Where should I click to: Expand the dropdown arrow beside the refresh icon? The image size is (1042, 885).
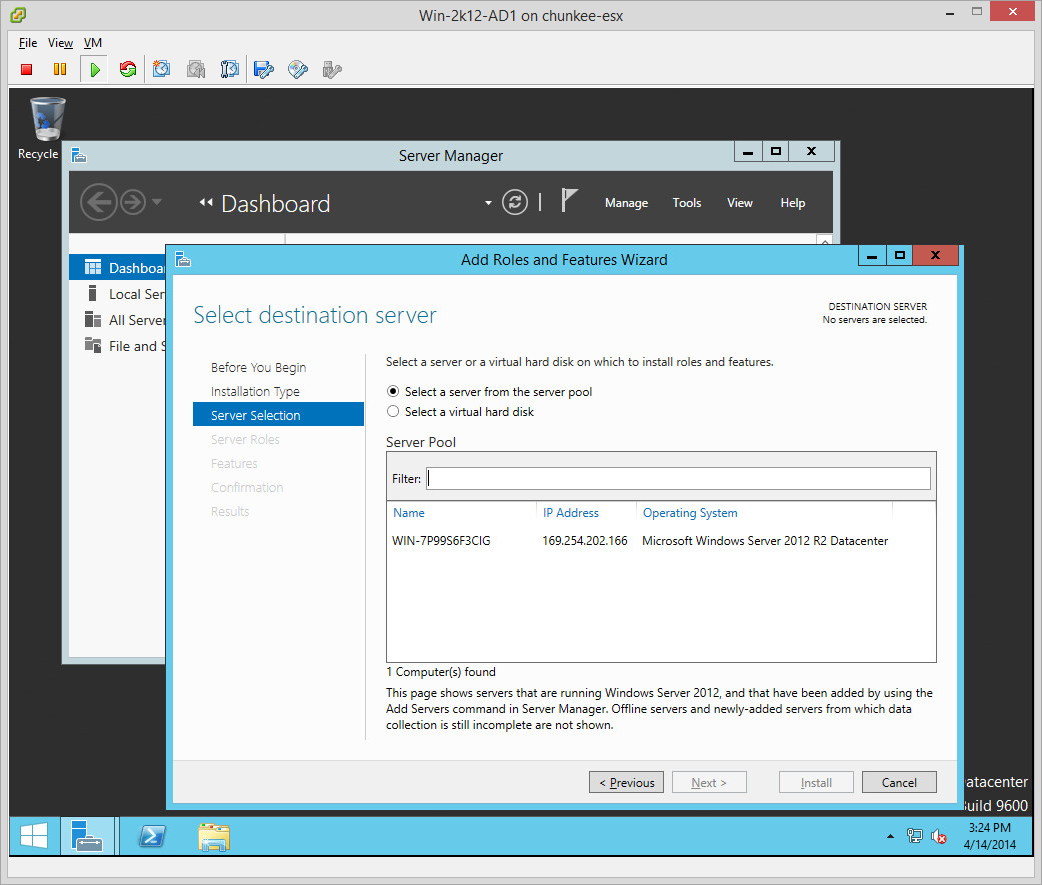click(x=488, y=203)
